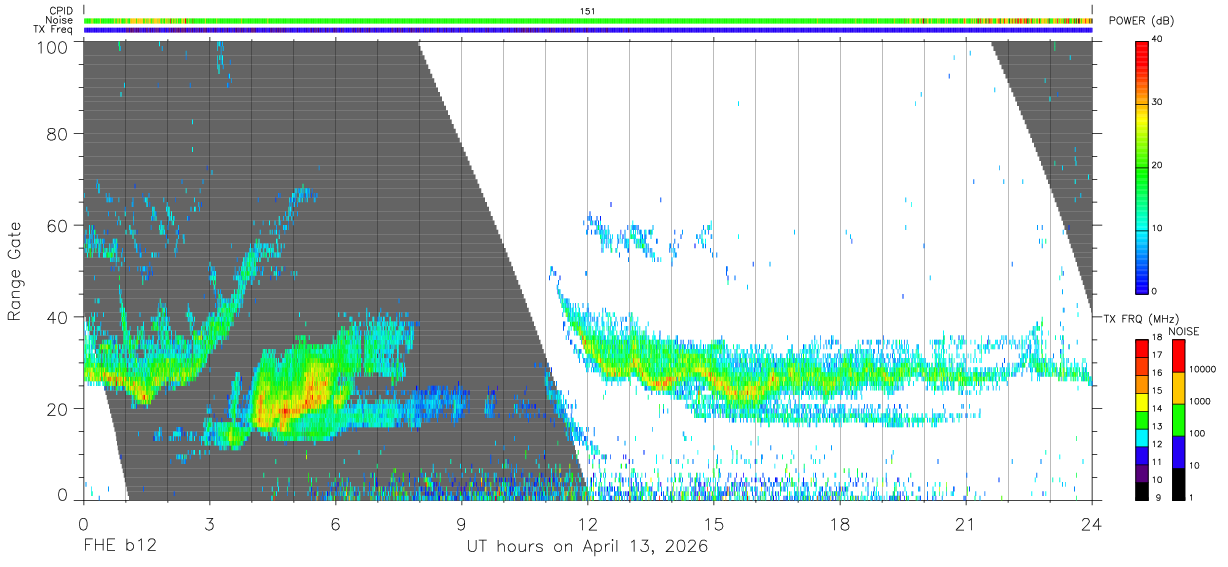Click the POWER (dB) color bar
Screen dimensions: 1228x567
[1143, 166]
